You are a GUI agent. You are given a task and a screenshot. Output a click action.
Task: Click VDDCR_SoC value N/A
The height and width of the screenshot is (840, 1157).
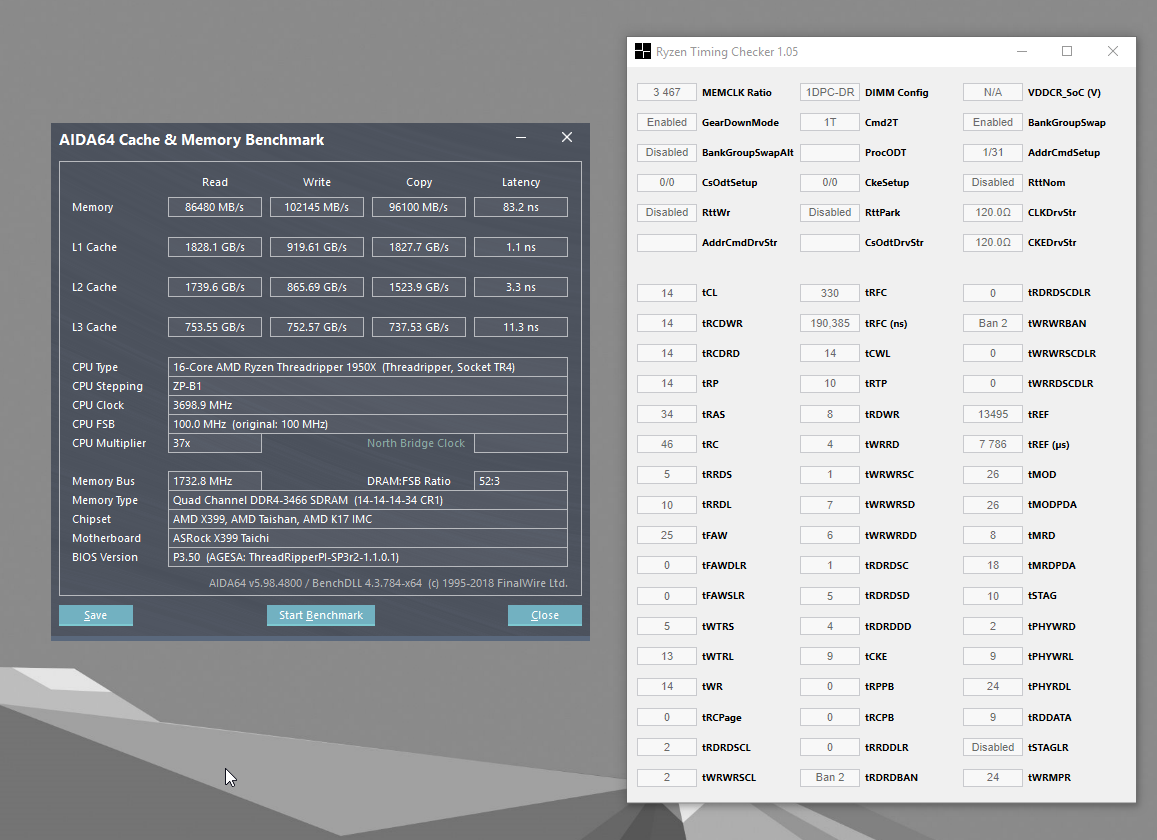click(993, 92)
